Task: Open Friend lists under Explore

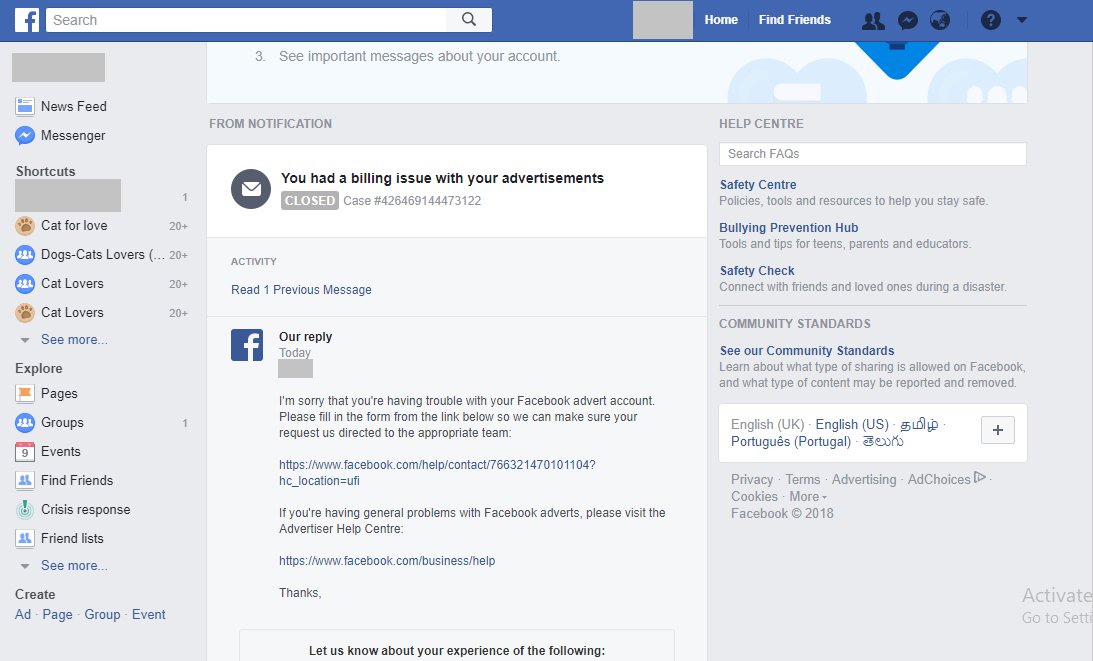Action: pos(72,538)
